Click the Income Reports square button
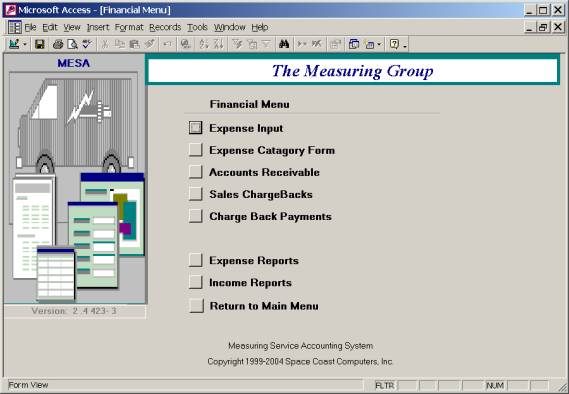The height and width of the screenshot is (394, 569). pos(195,282)
